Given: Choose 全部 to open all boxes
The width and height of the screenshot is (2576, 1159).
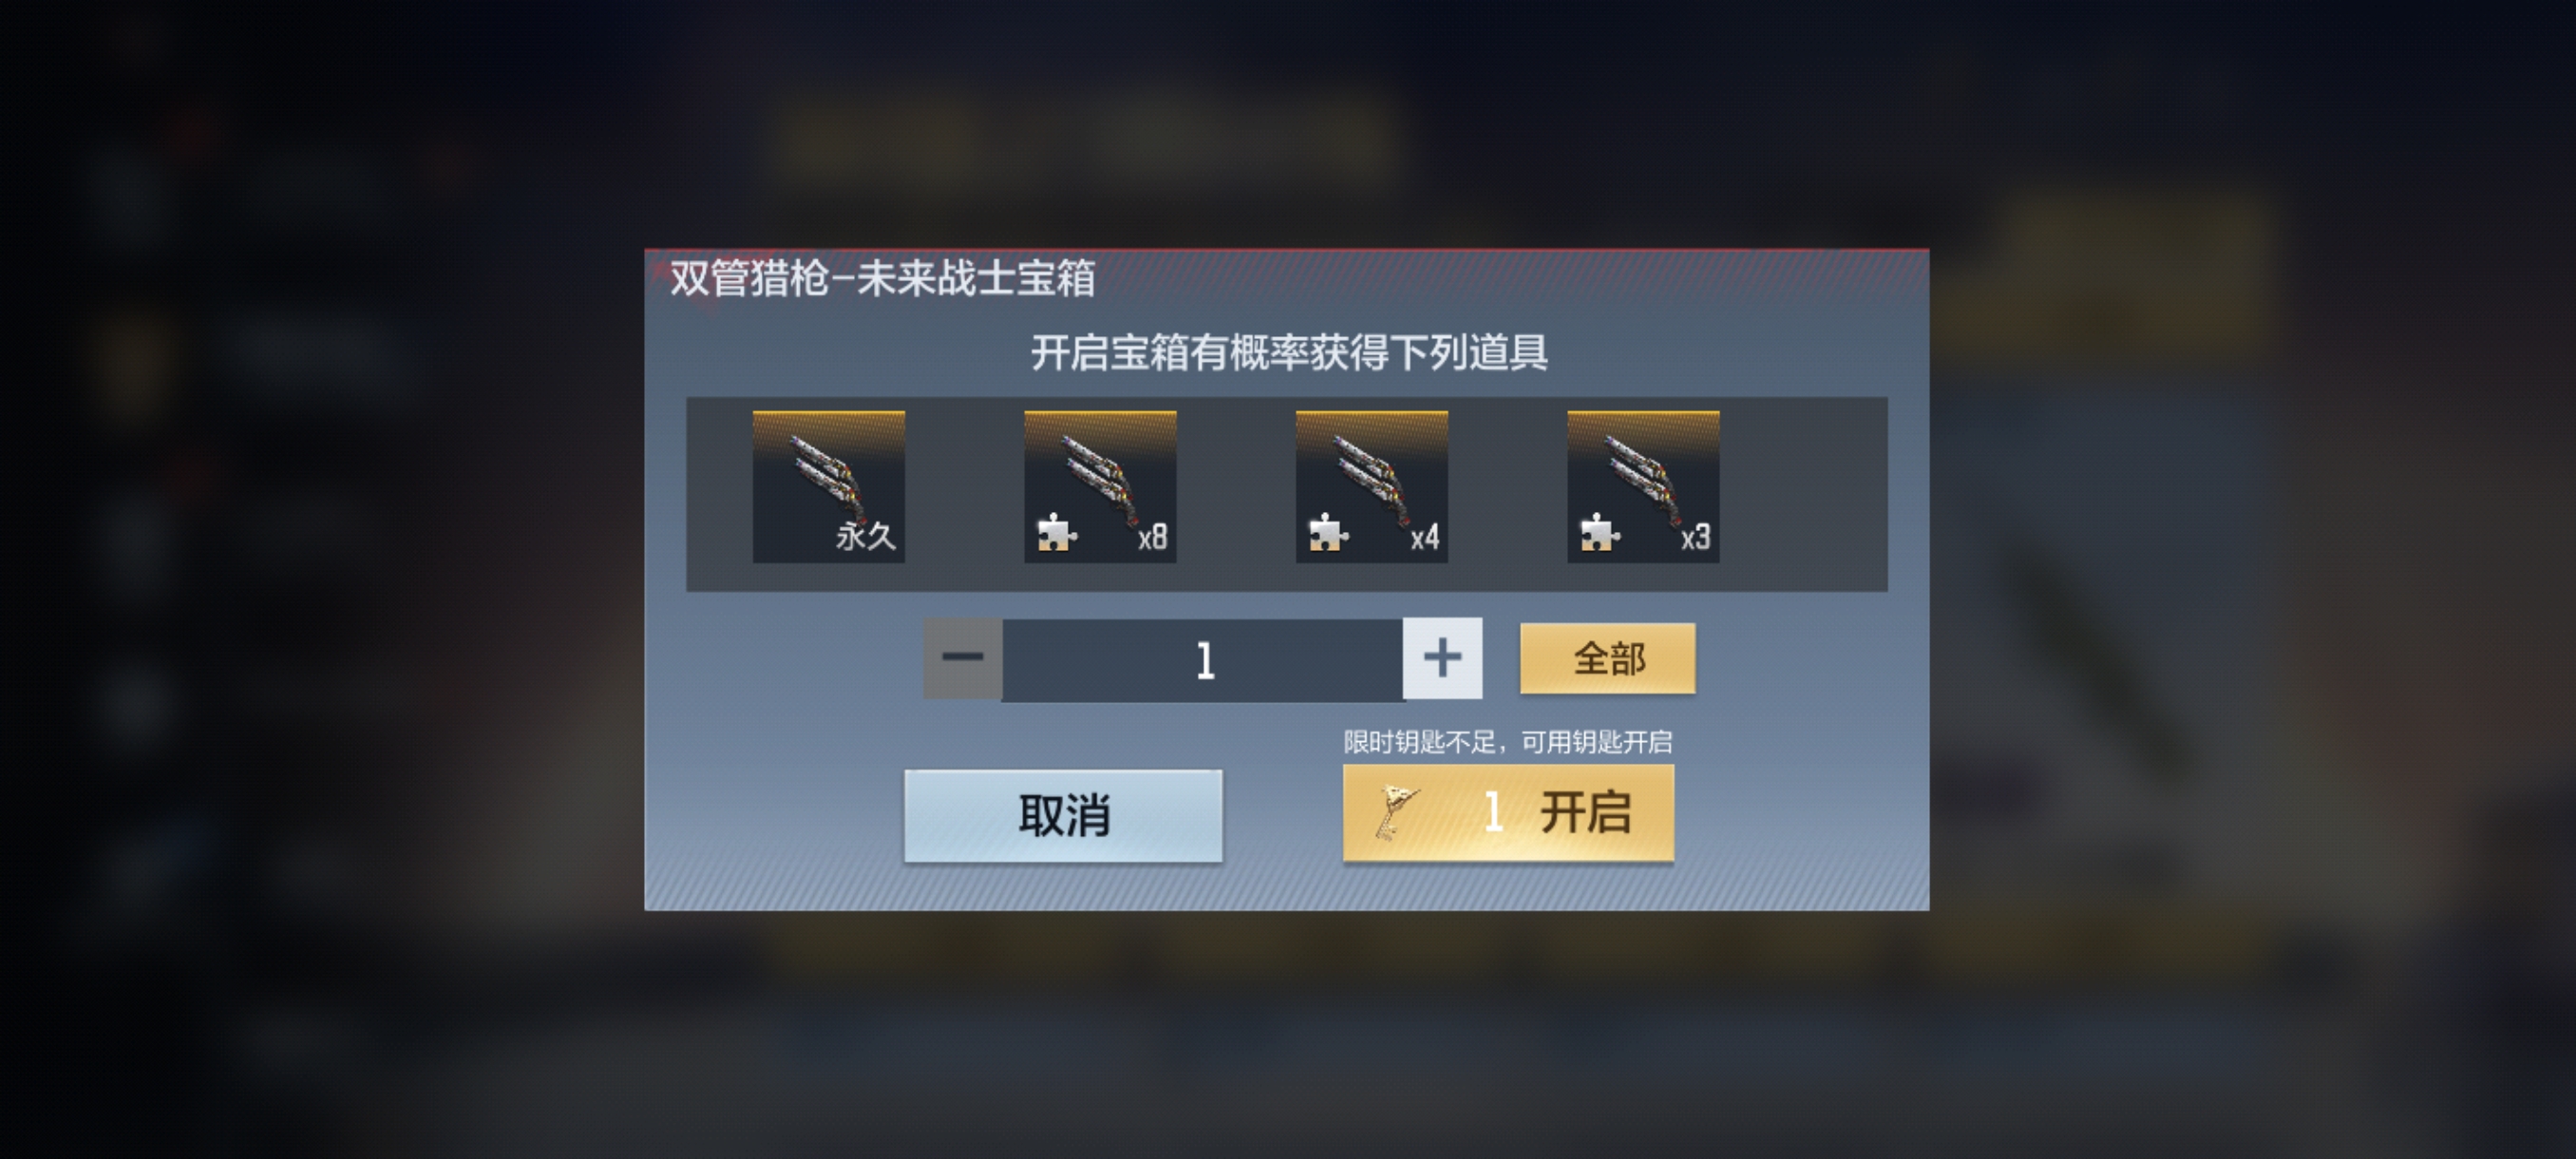Looking at the screenshot, I should (x=1608, y=658).
